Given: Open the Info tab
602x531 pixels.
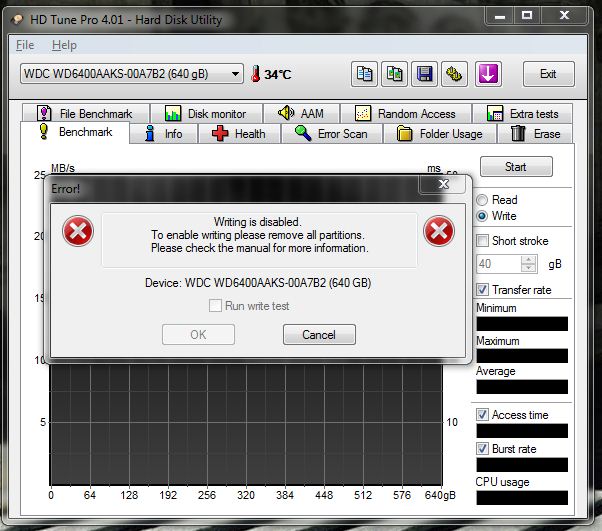Looking at the screenshot, I should [164, 134].
